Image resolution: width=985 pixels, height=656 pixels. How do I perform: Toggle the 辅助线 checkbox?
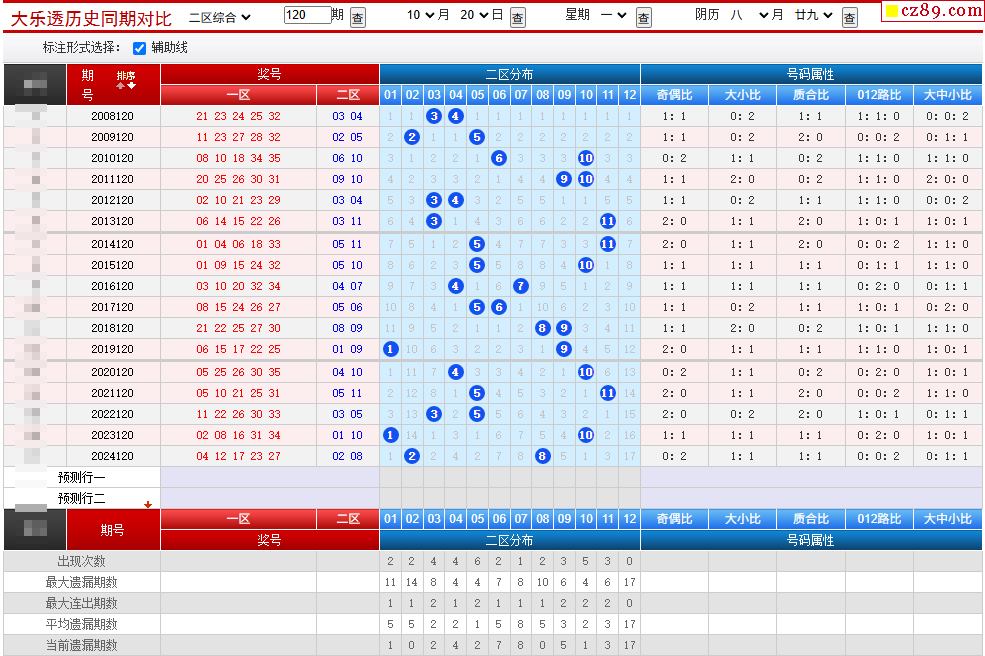click(140, 48)
